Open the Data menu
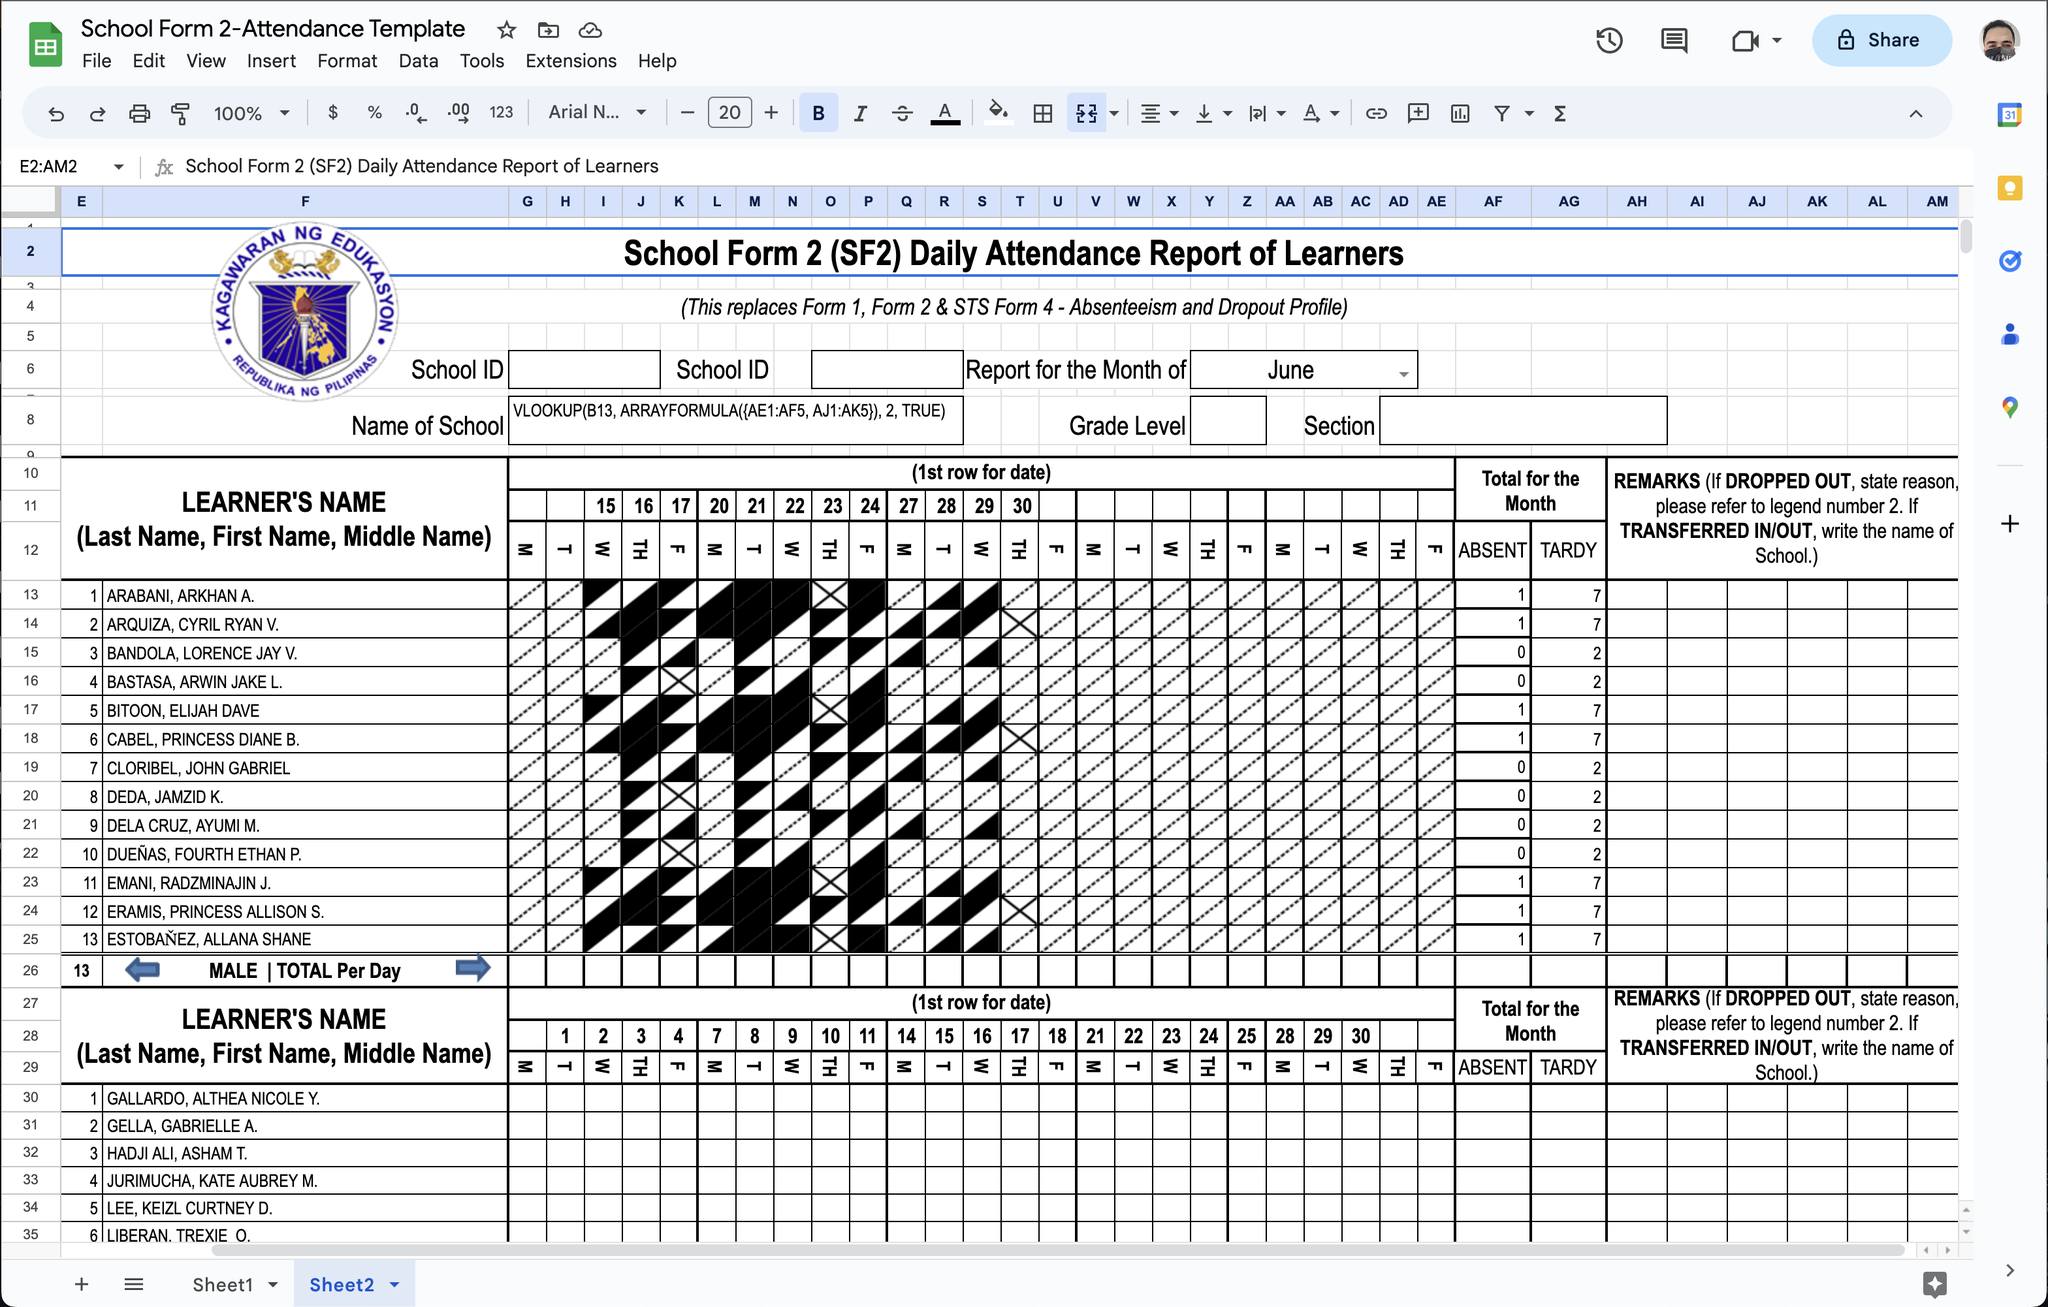2048x1307 pixels. click(x=418, y=61)
